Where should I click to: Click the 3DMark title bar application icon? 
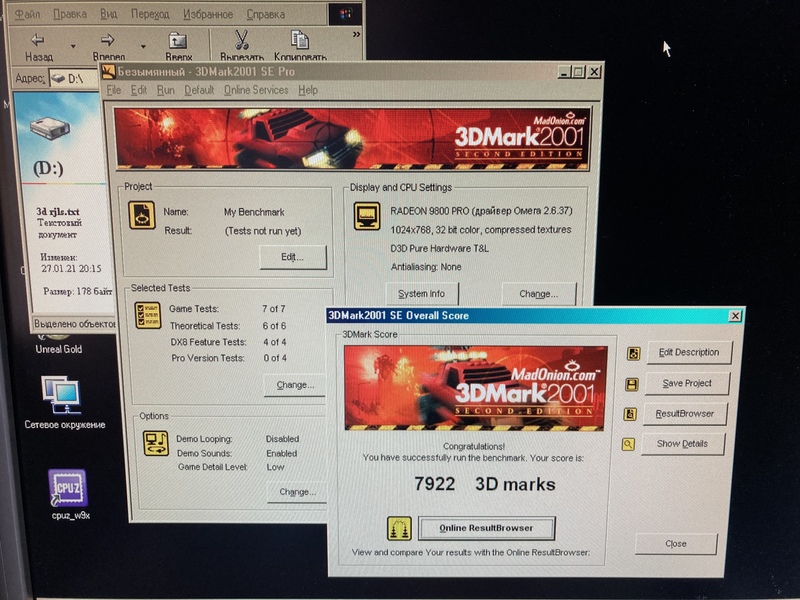[x=108, y=71]
